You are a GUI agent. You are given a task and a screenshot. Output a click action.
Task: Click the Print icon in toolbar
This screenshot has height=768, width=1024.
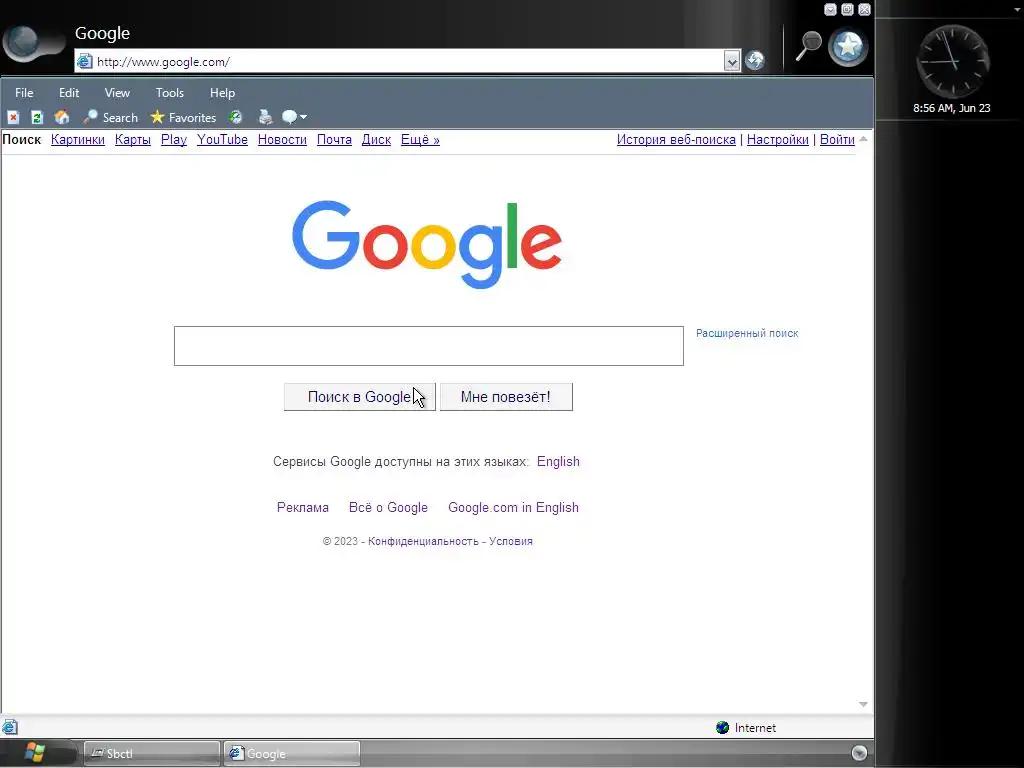[x=265, y=118]
